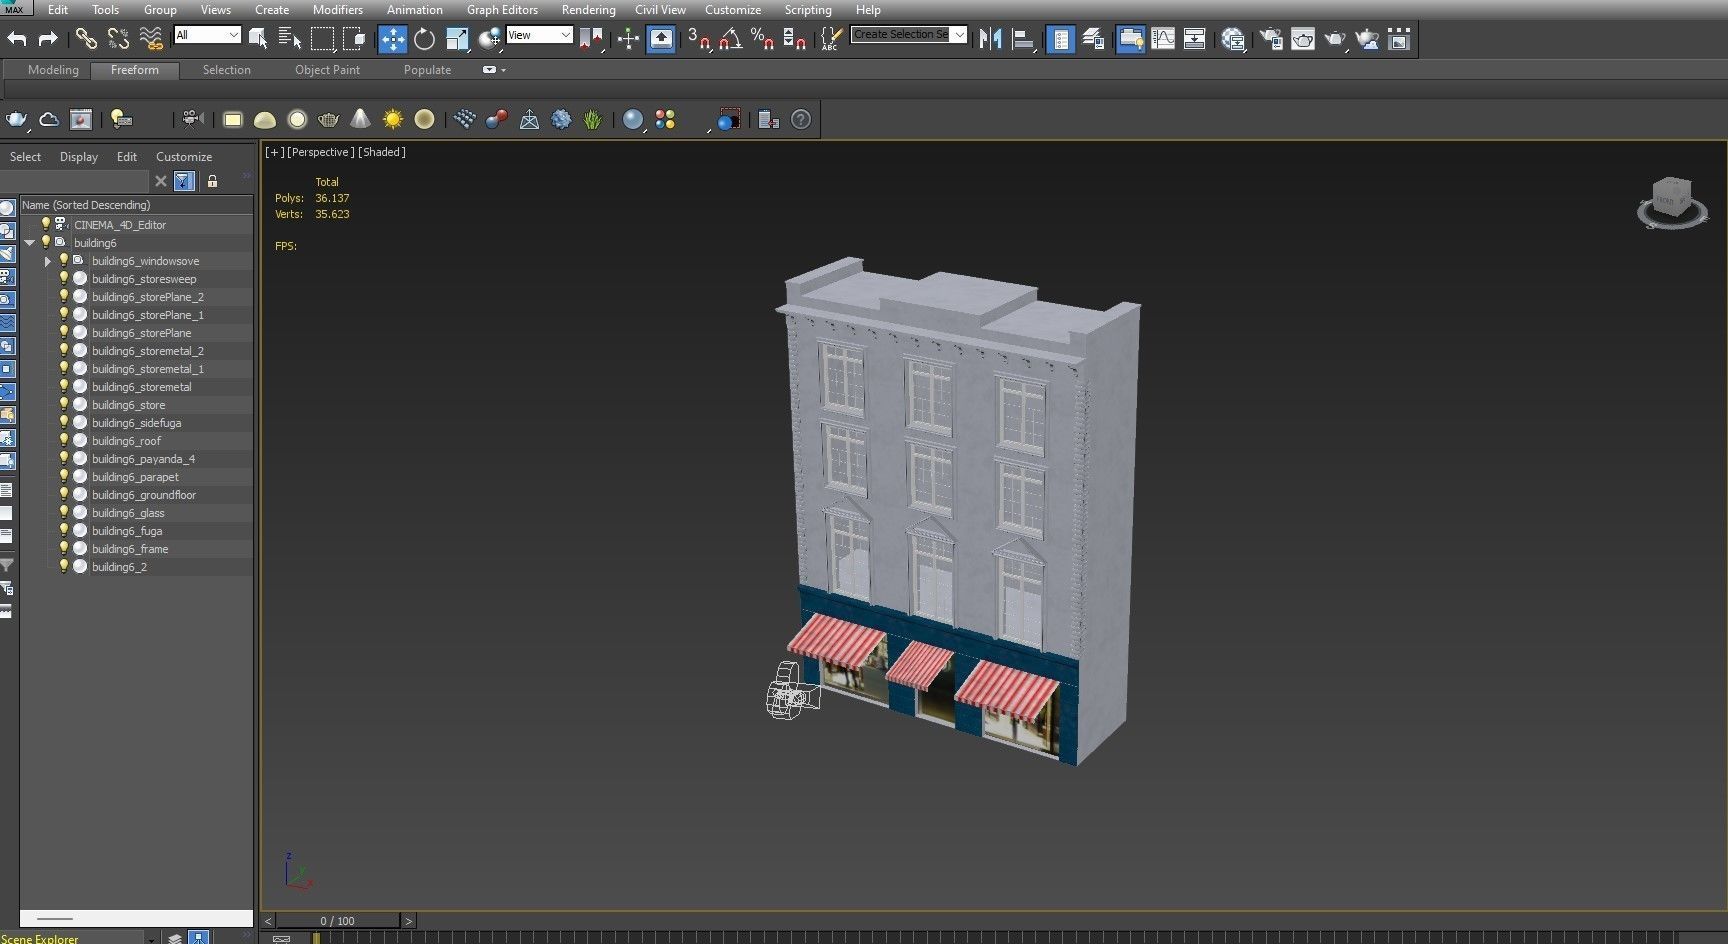Click the cone primitive icon
Image resolution: width=1728 pixels, height=944 pixels.
click(360, 120)
